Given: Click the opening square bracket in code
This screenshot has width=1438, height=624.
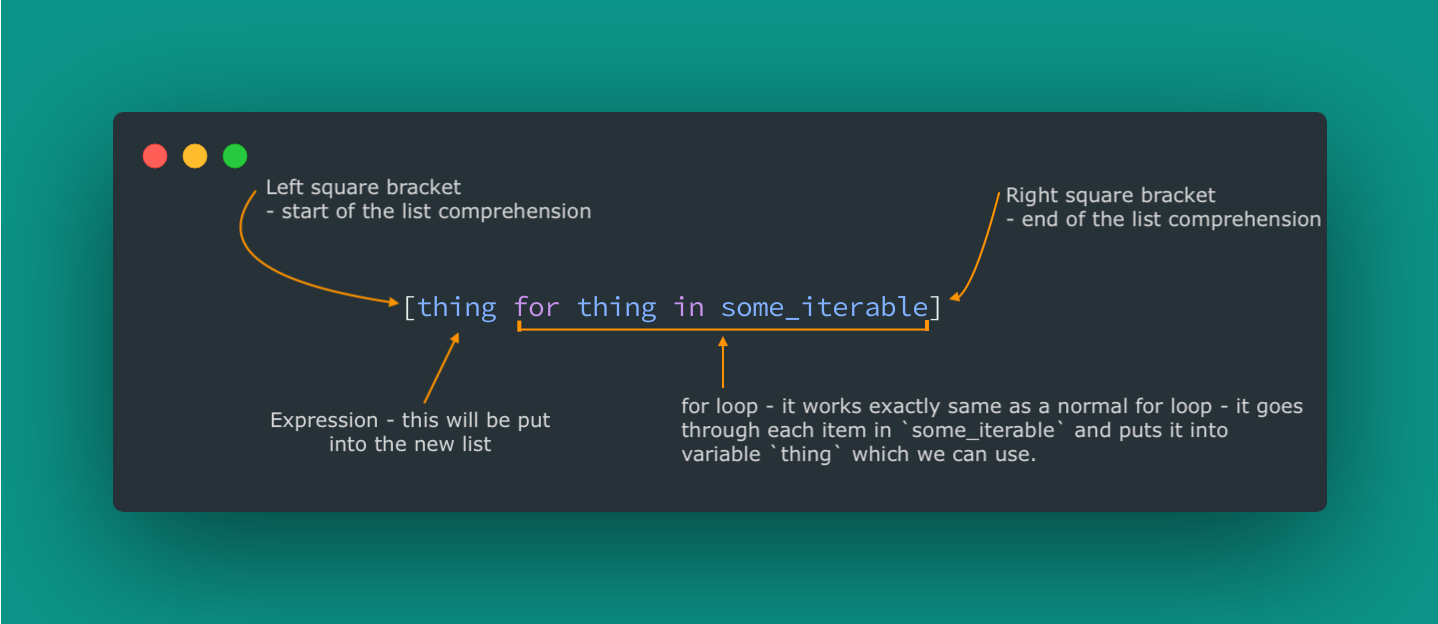Looking at the screenshot, I should (409, 307).
